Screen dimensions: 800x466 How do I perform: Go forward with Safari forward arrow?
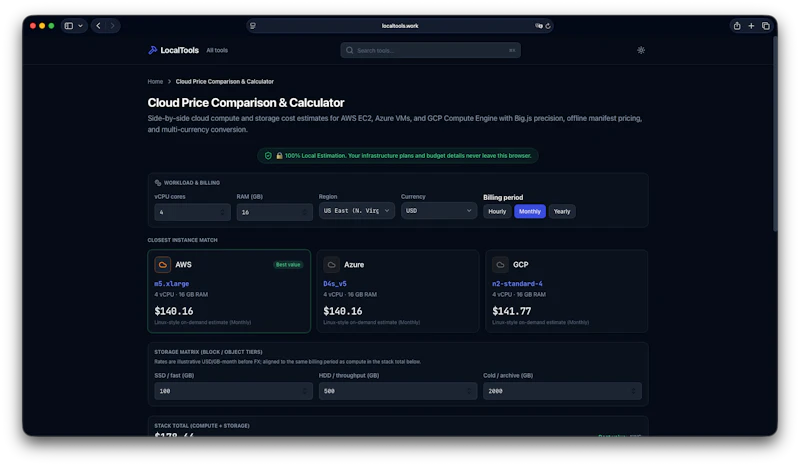pyautogui.click(x=112, y=26)
